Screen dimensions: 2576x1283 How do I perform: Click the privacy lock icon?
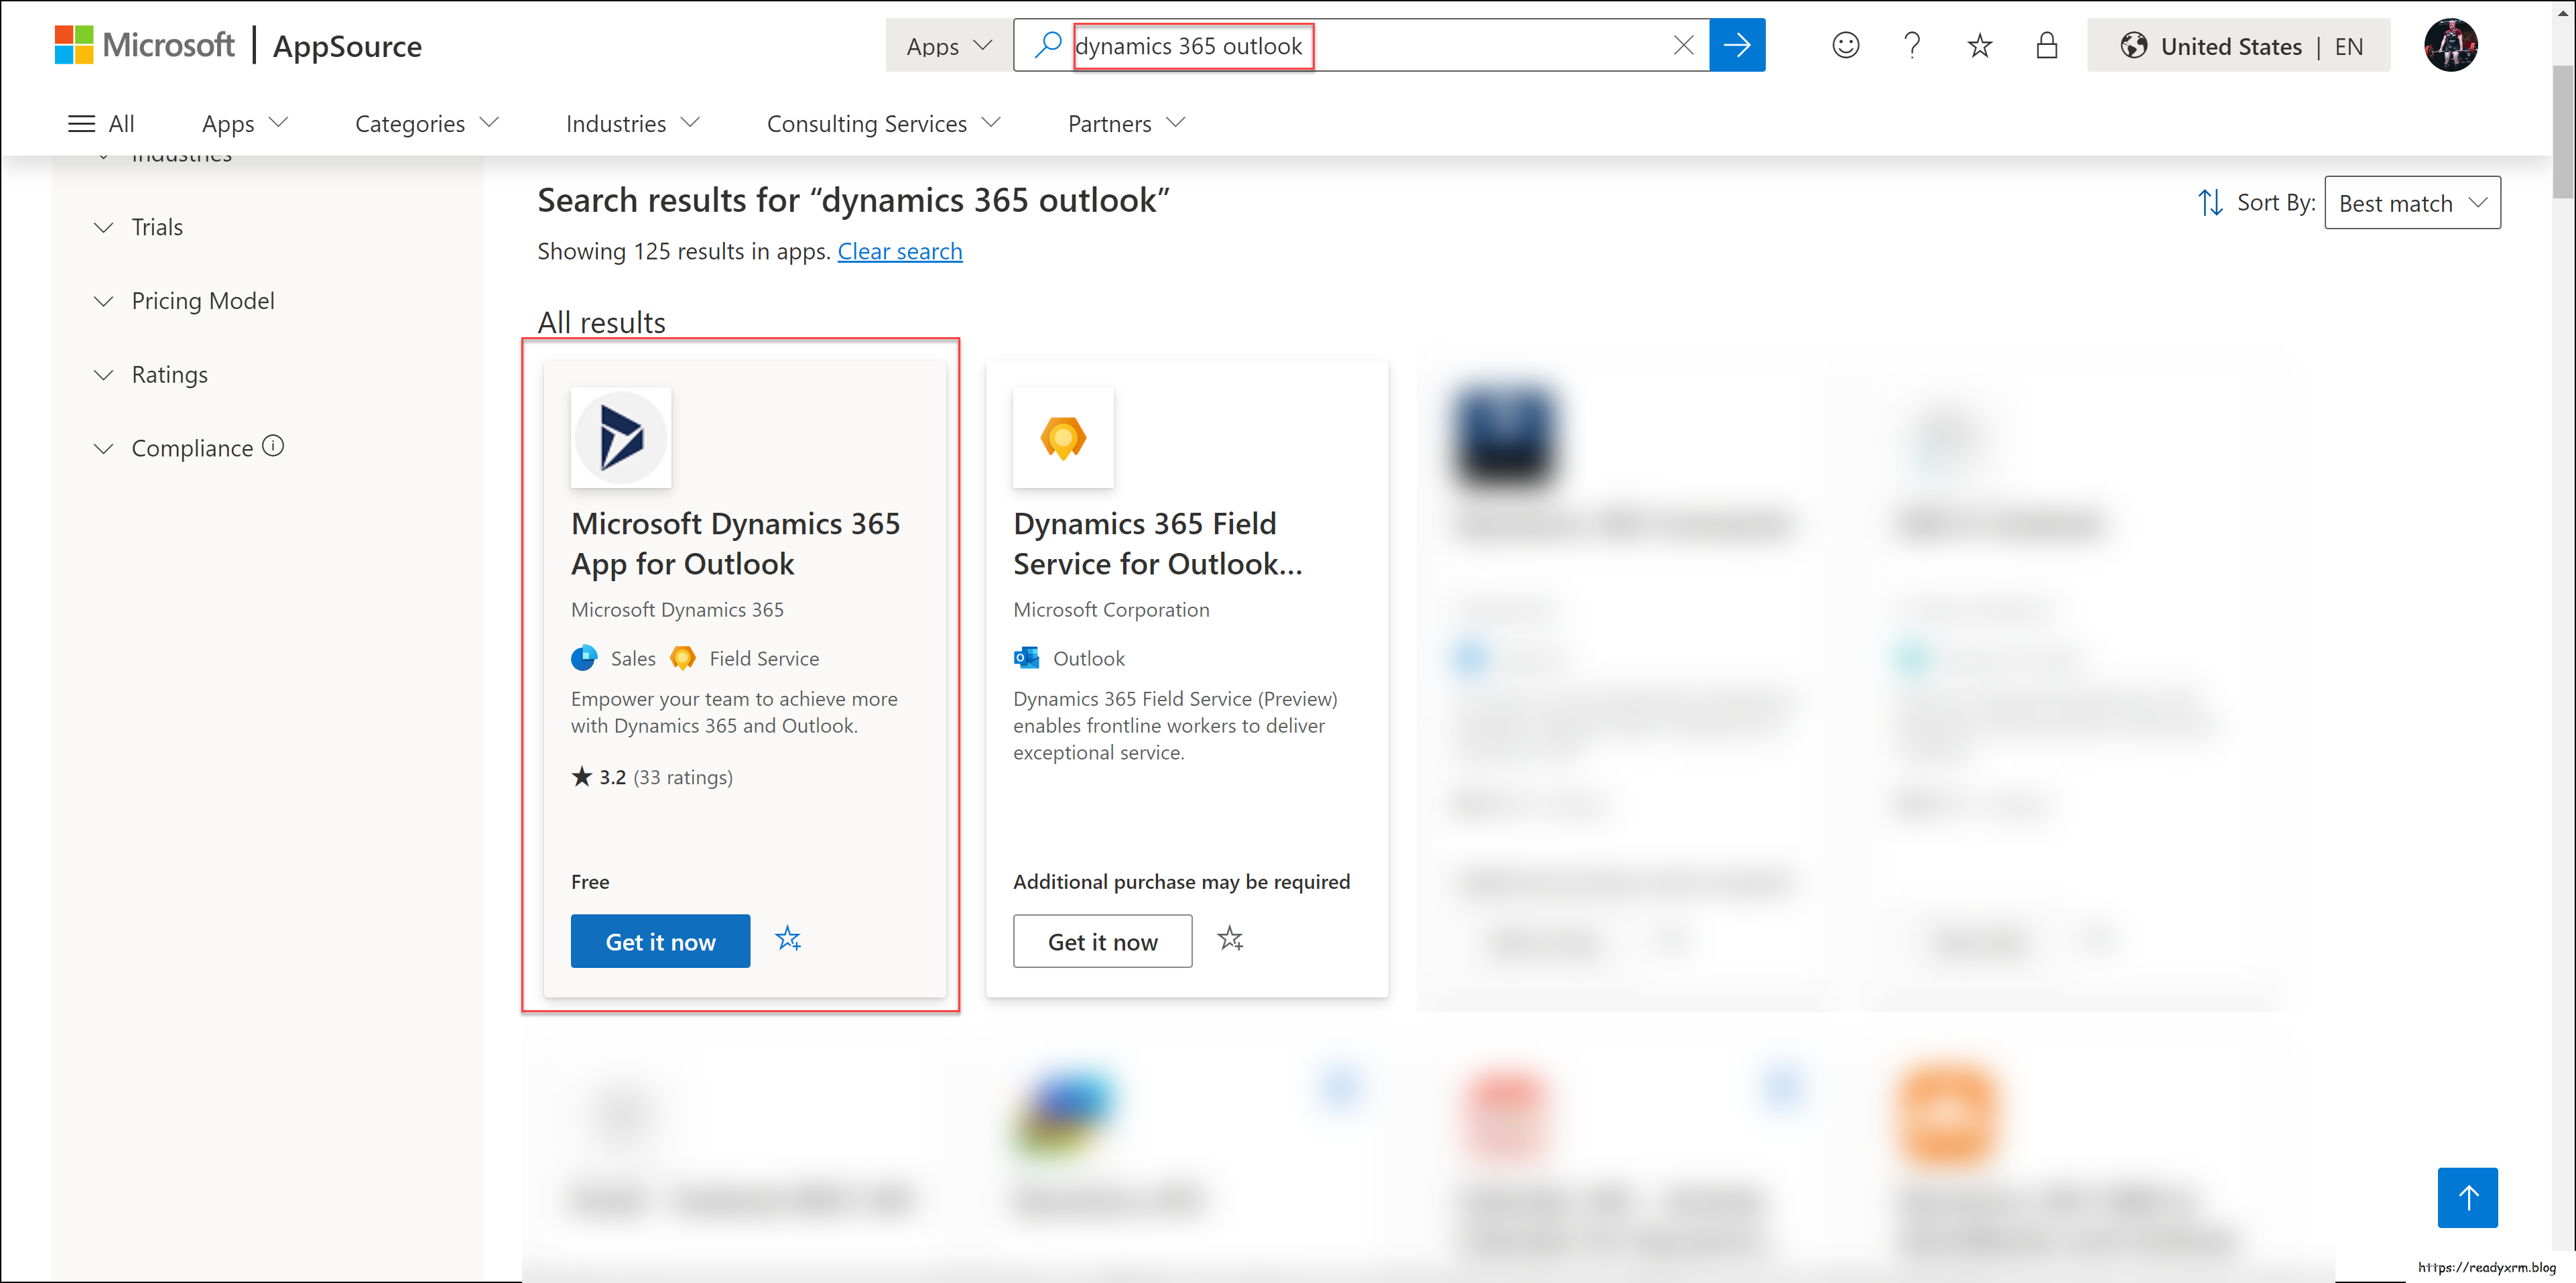(x=2047, y=45)
